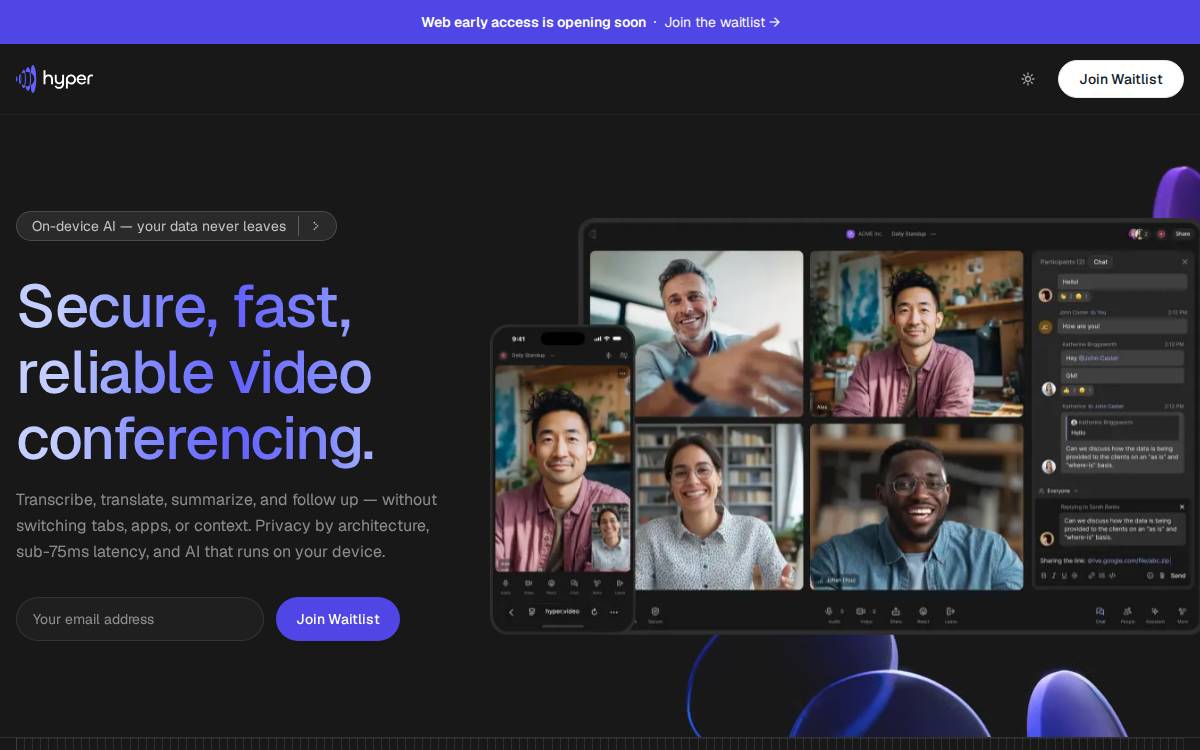Click the hyper.video address in the phone mockup
Image resolution: width=1200 pixels, height=750 pixels.
(x=562, y=612)
